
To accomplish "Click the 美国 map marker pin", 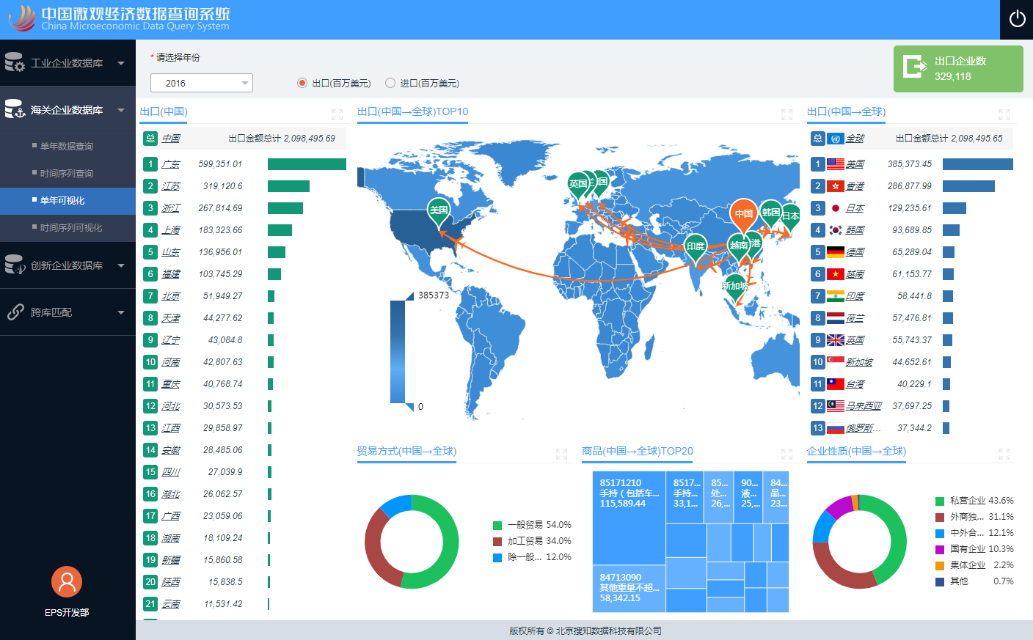I will click(x=438, y=210).
